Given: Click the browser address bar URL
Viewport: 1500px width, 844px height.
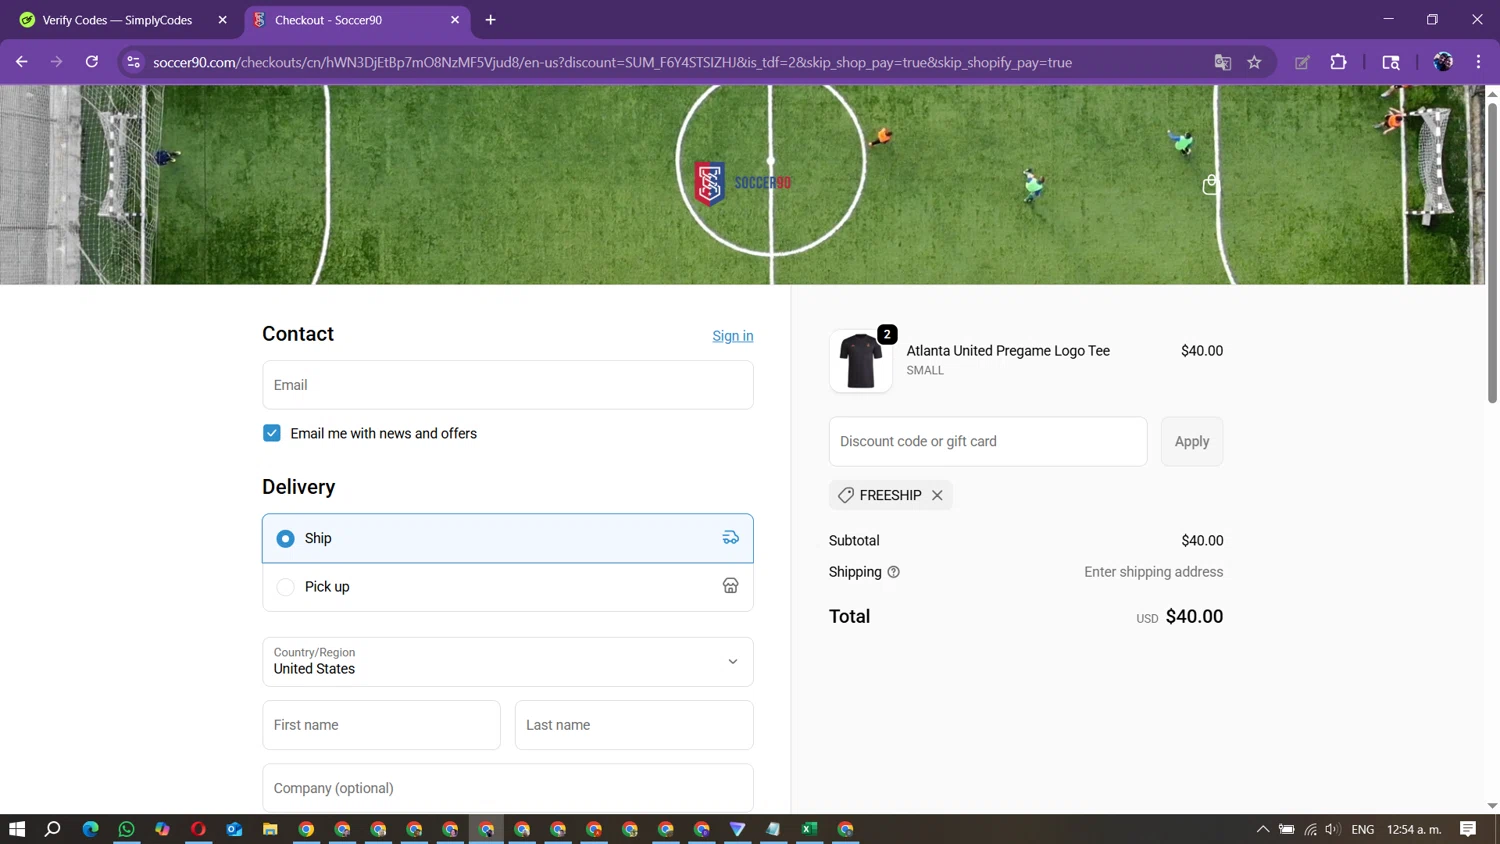Looking at the screenshot, I should pos(612,62).
